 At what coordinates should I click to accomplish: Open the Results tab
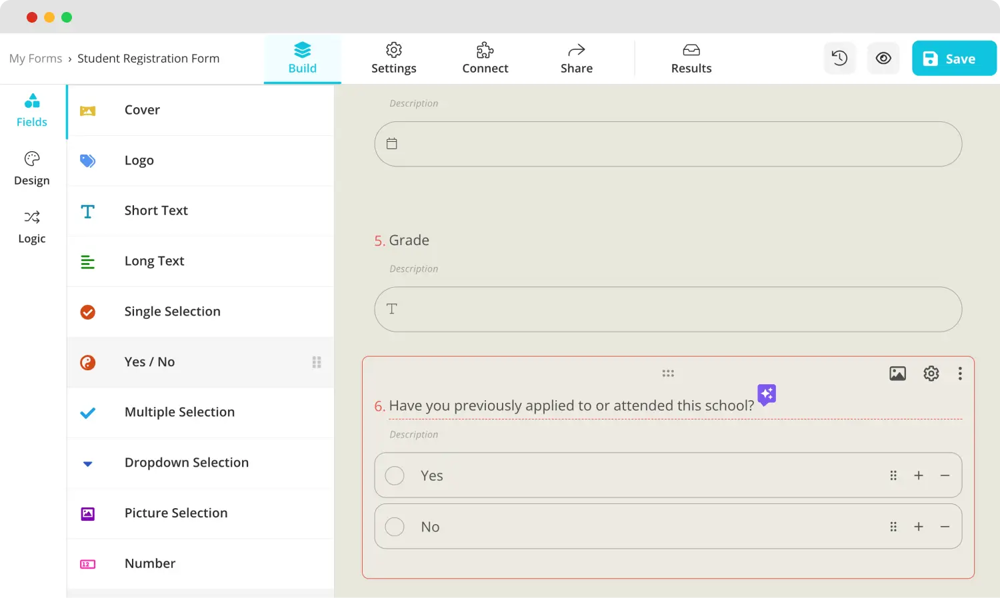point(691,58)
